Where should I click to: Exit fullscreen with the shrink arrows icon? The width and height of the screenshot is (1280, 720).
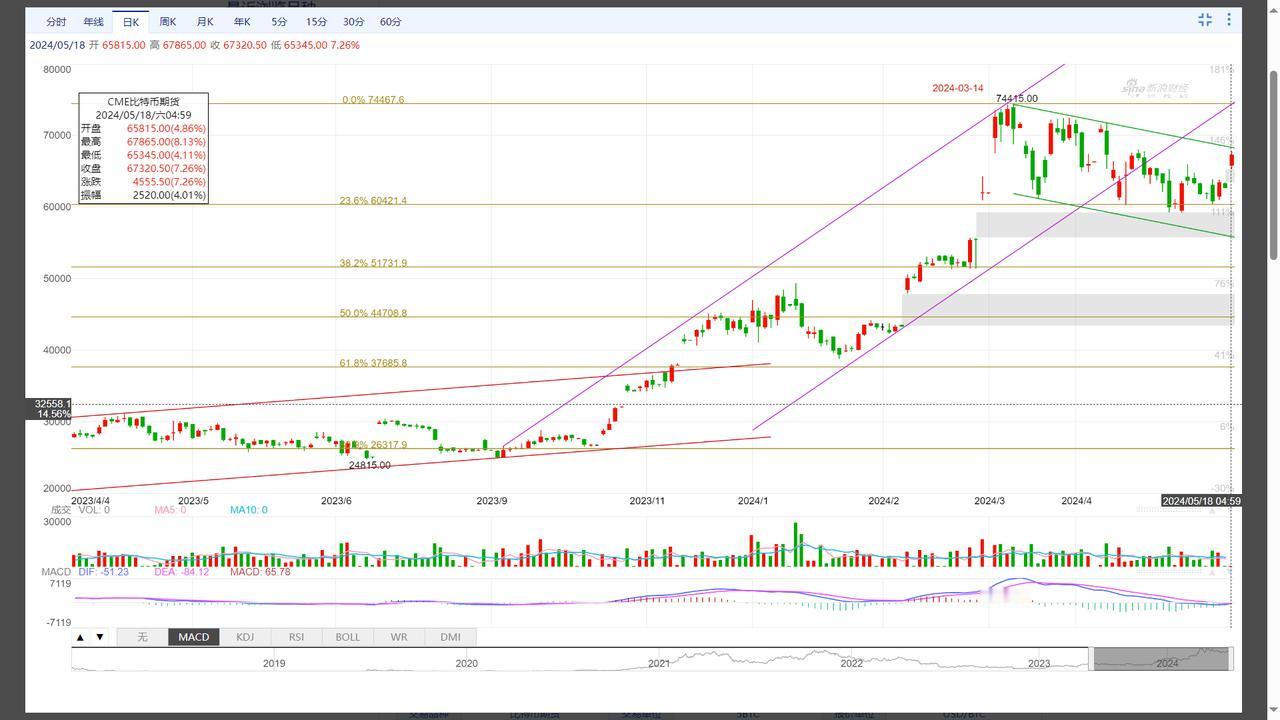coord(1205,20)
